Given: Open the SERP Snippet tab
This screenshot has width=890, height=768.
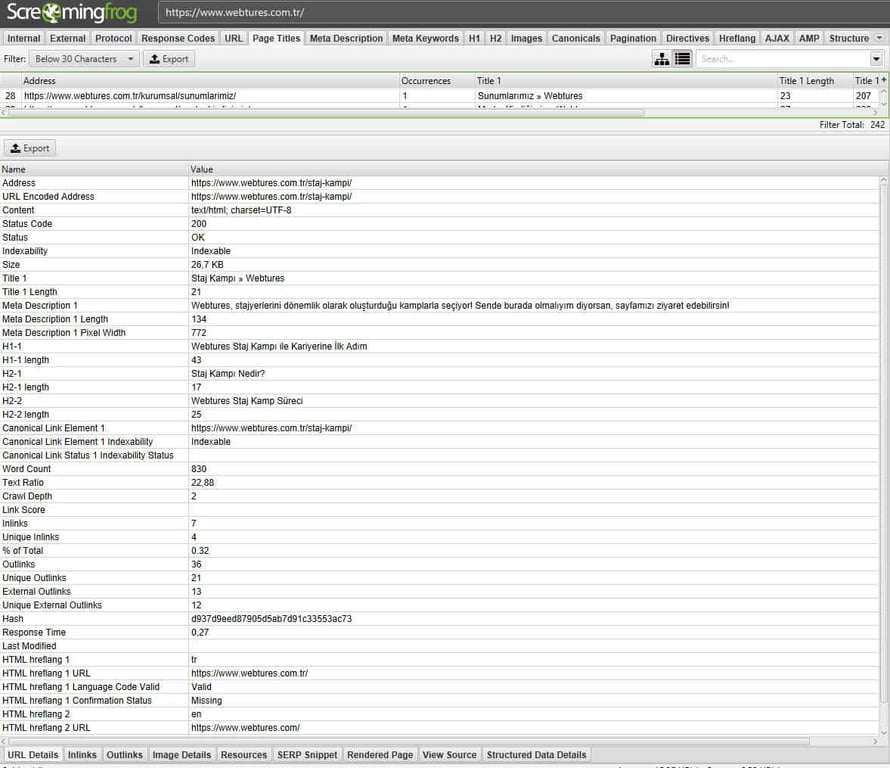Looking at the screenshot, I should point(307,754).
